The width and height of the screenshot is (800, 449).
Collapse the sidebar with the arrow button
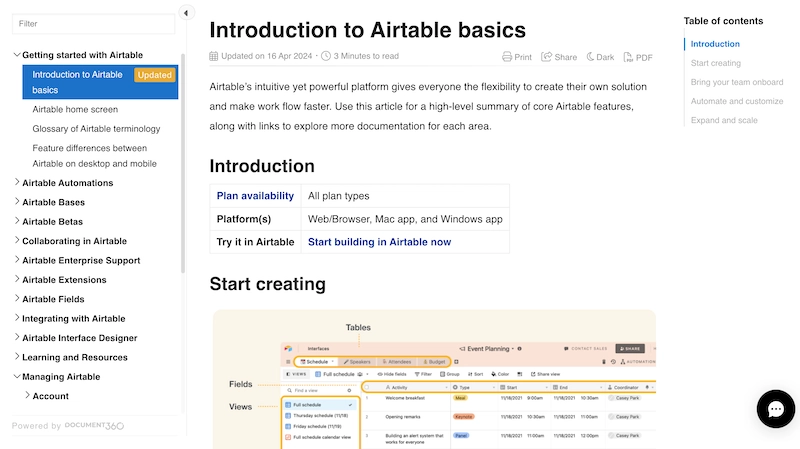tap(186, 13)
